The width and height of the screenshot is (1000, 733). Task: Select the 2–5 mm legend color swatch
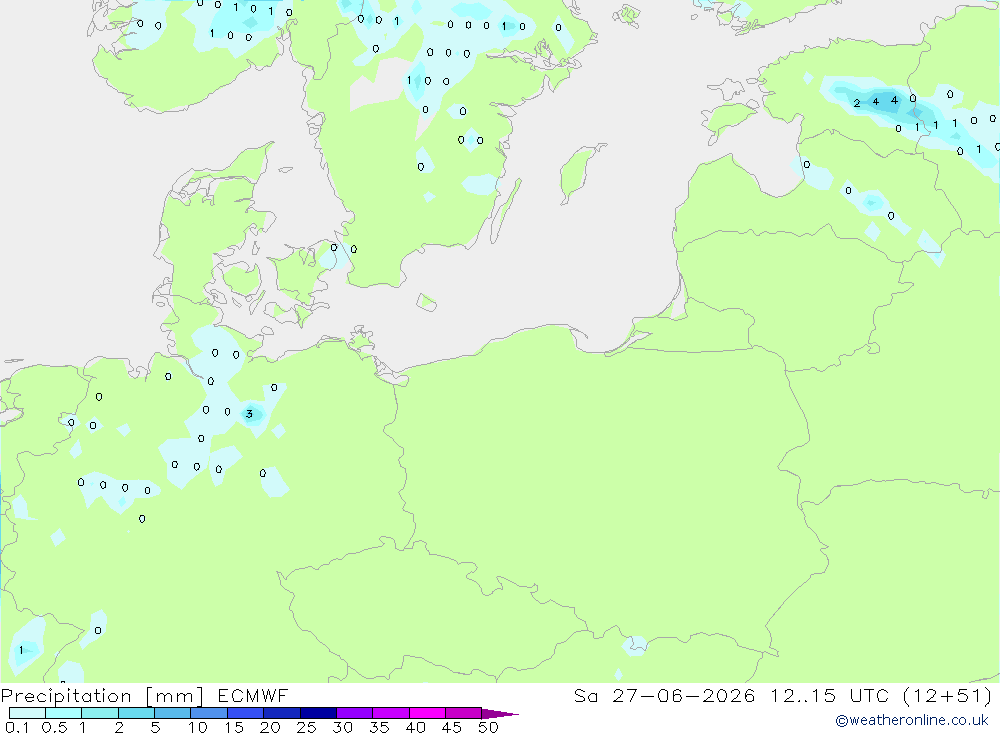136,713
